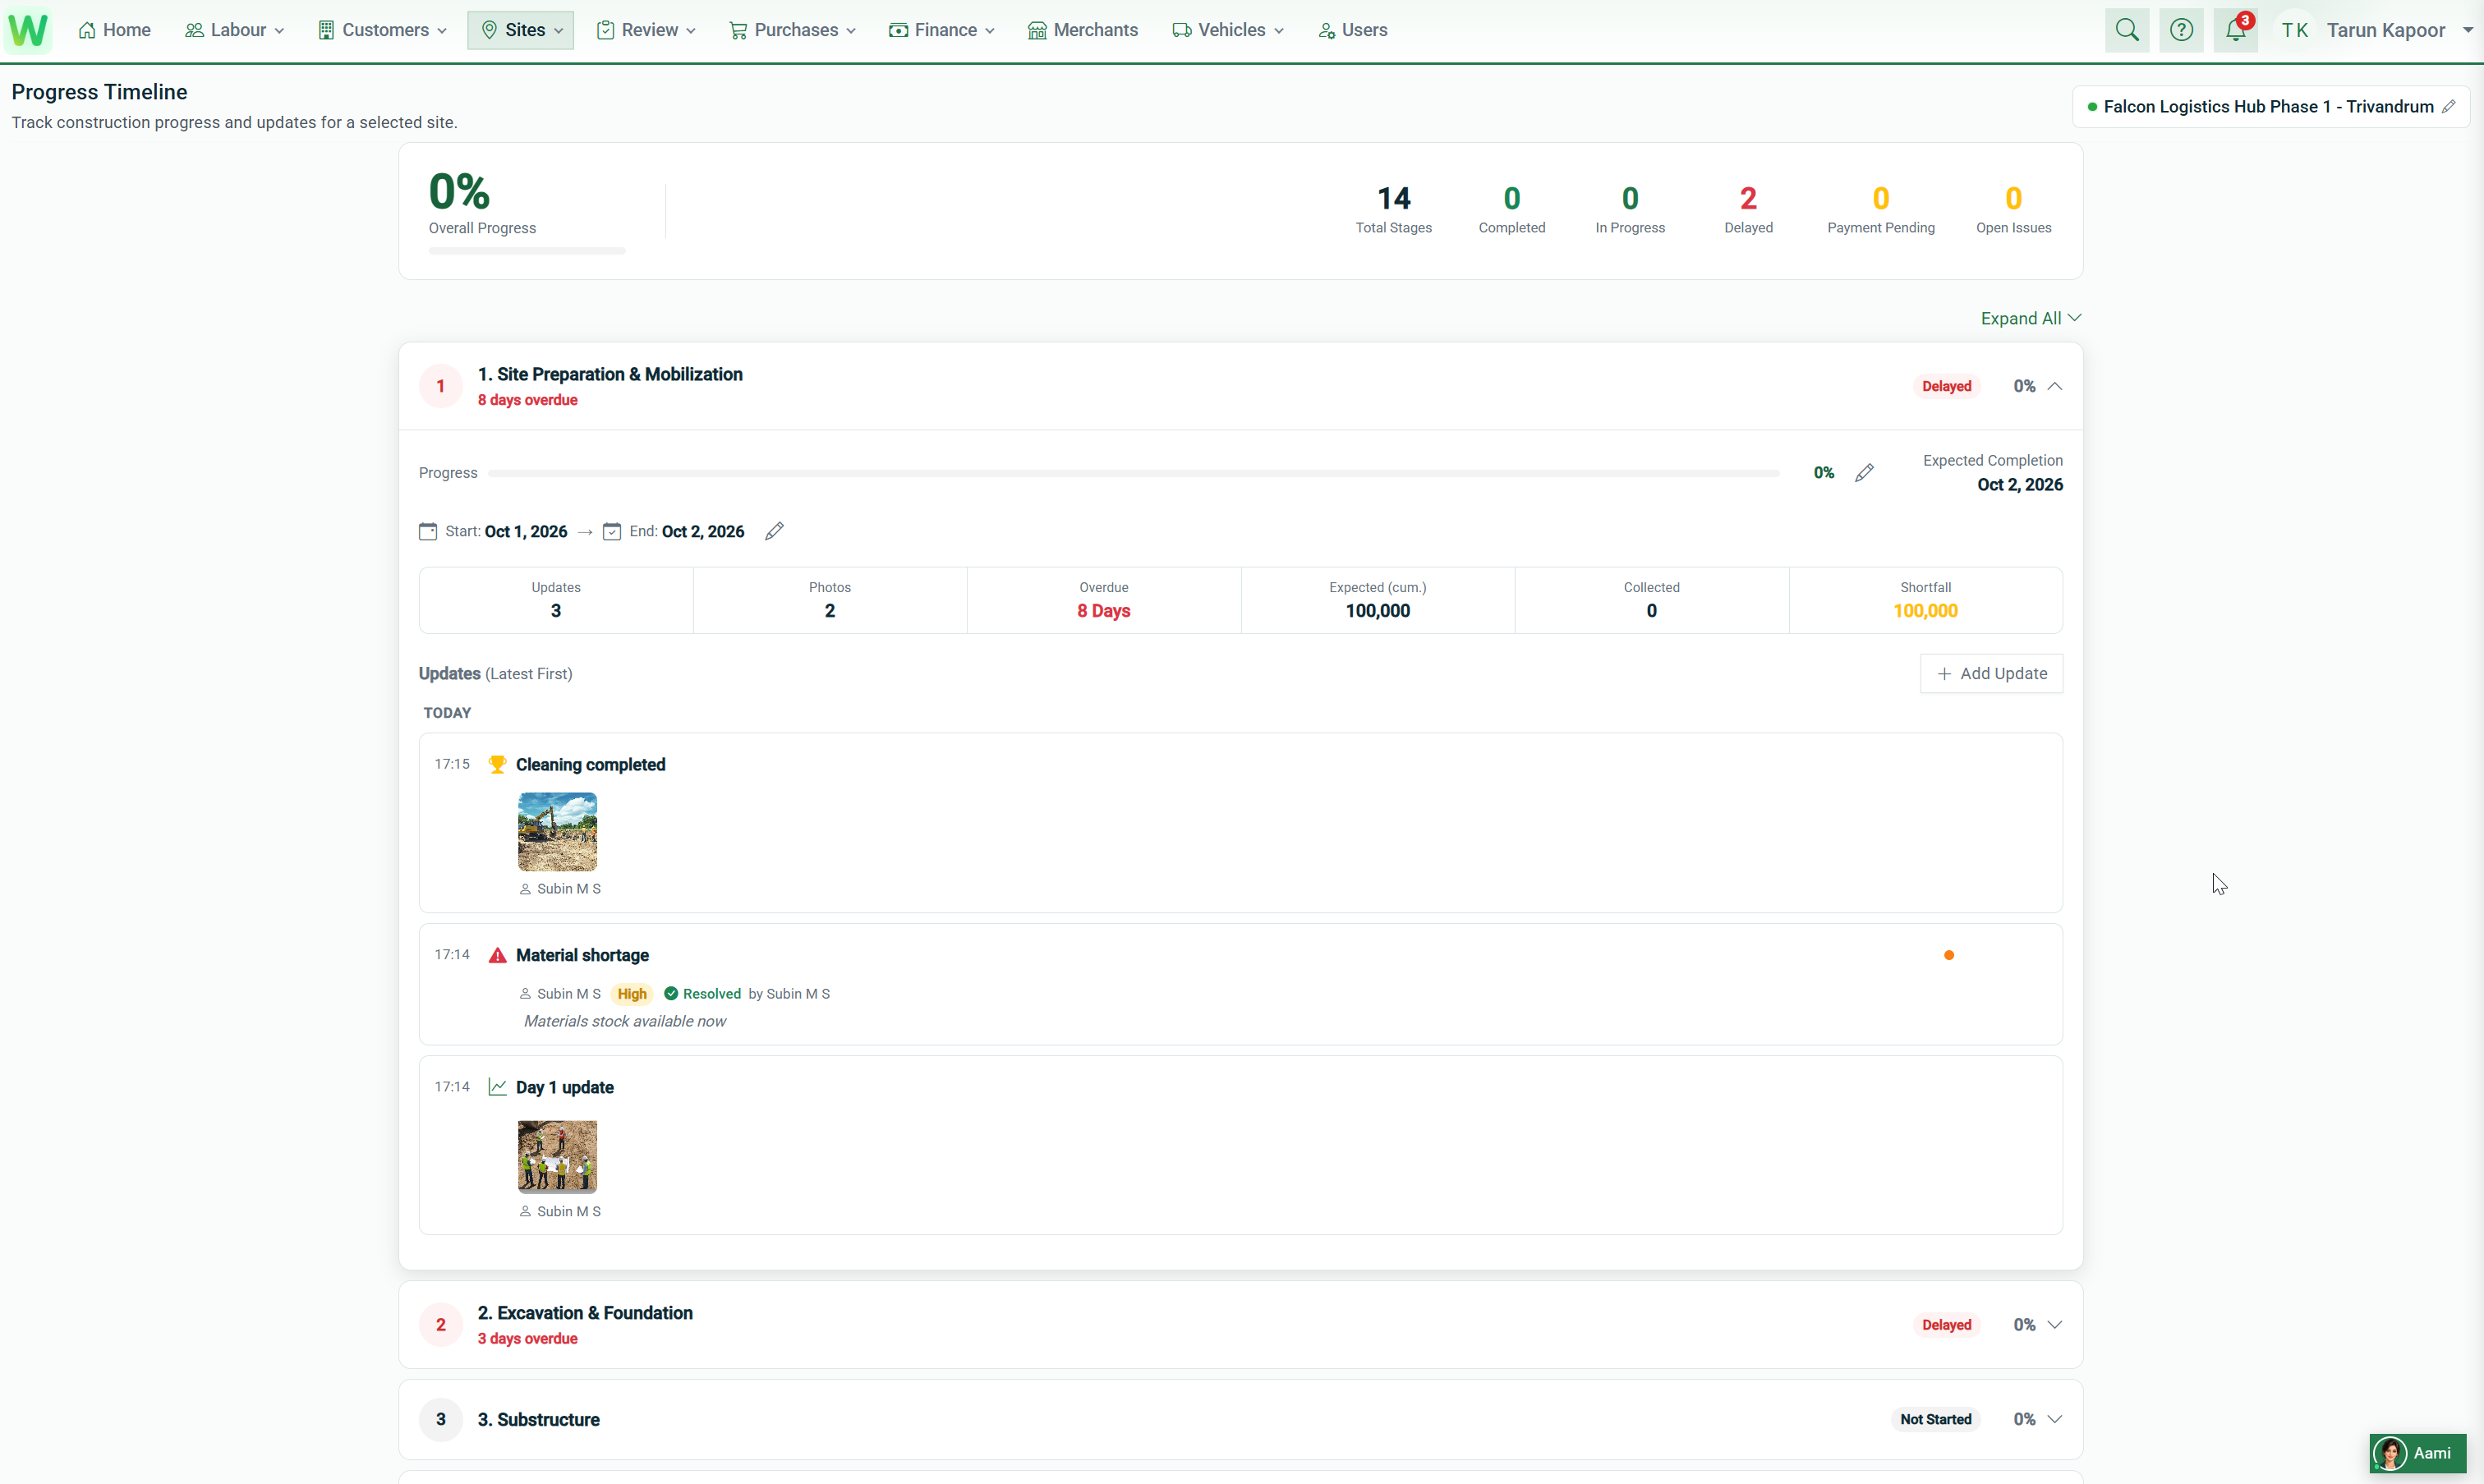Click the chart icon on Day 1 update
This screenshot has height=1484, width=2484.
coord(497,1087)
